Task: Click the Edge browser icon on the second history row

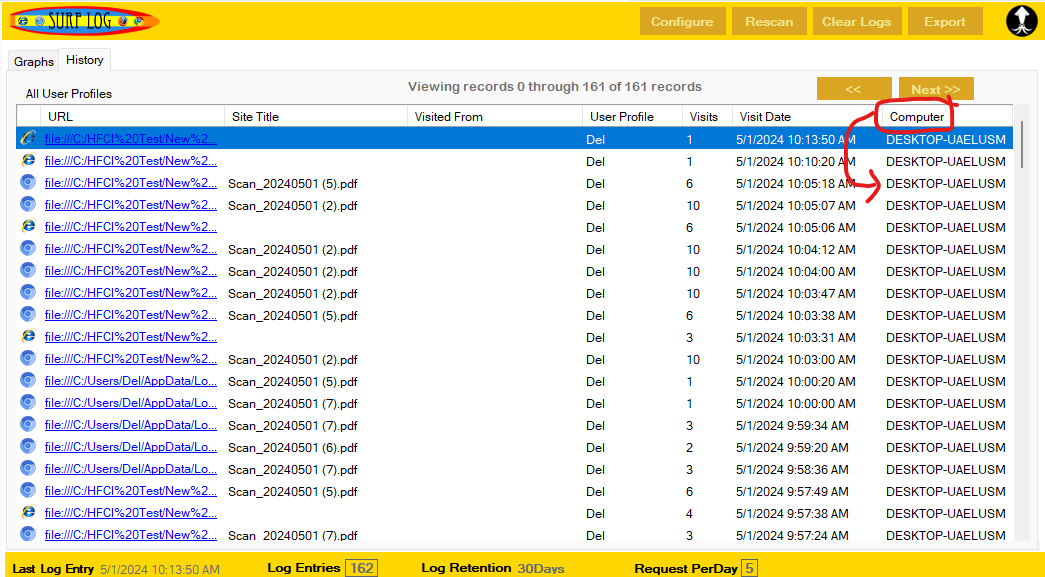Action: [28, 160]
